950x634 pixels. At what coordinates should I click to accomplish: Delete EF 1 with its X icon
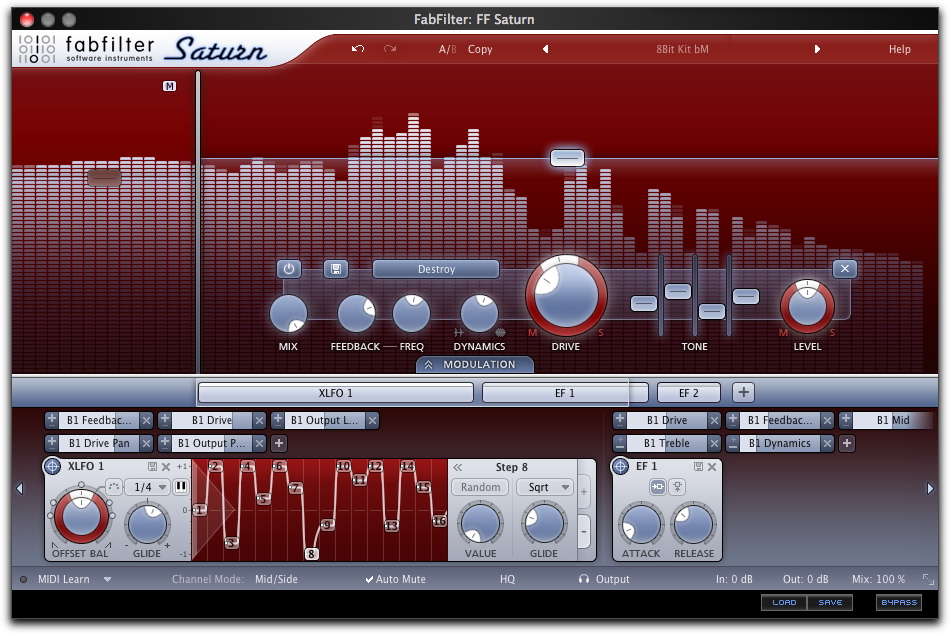(712, 467)
